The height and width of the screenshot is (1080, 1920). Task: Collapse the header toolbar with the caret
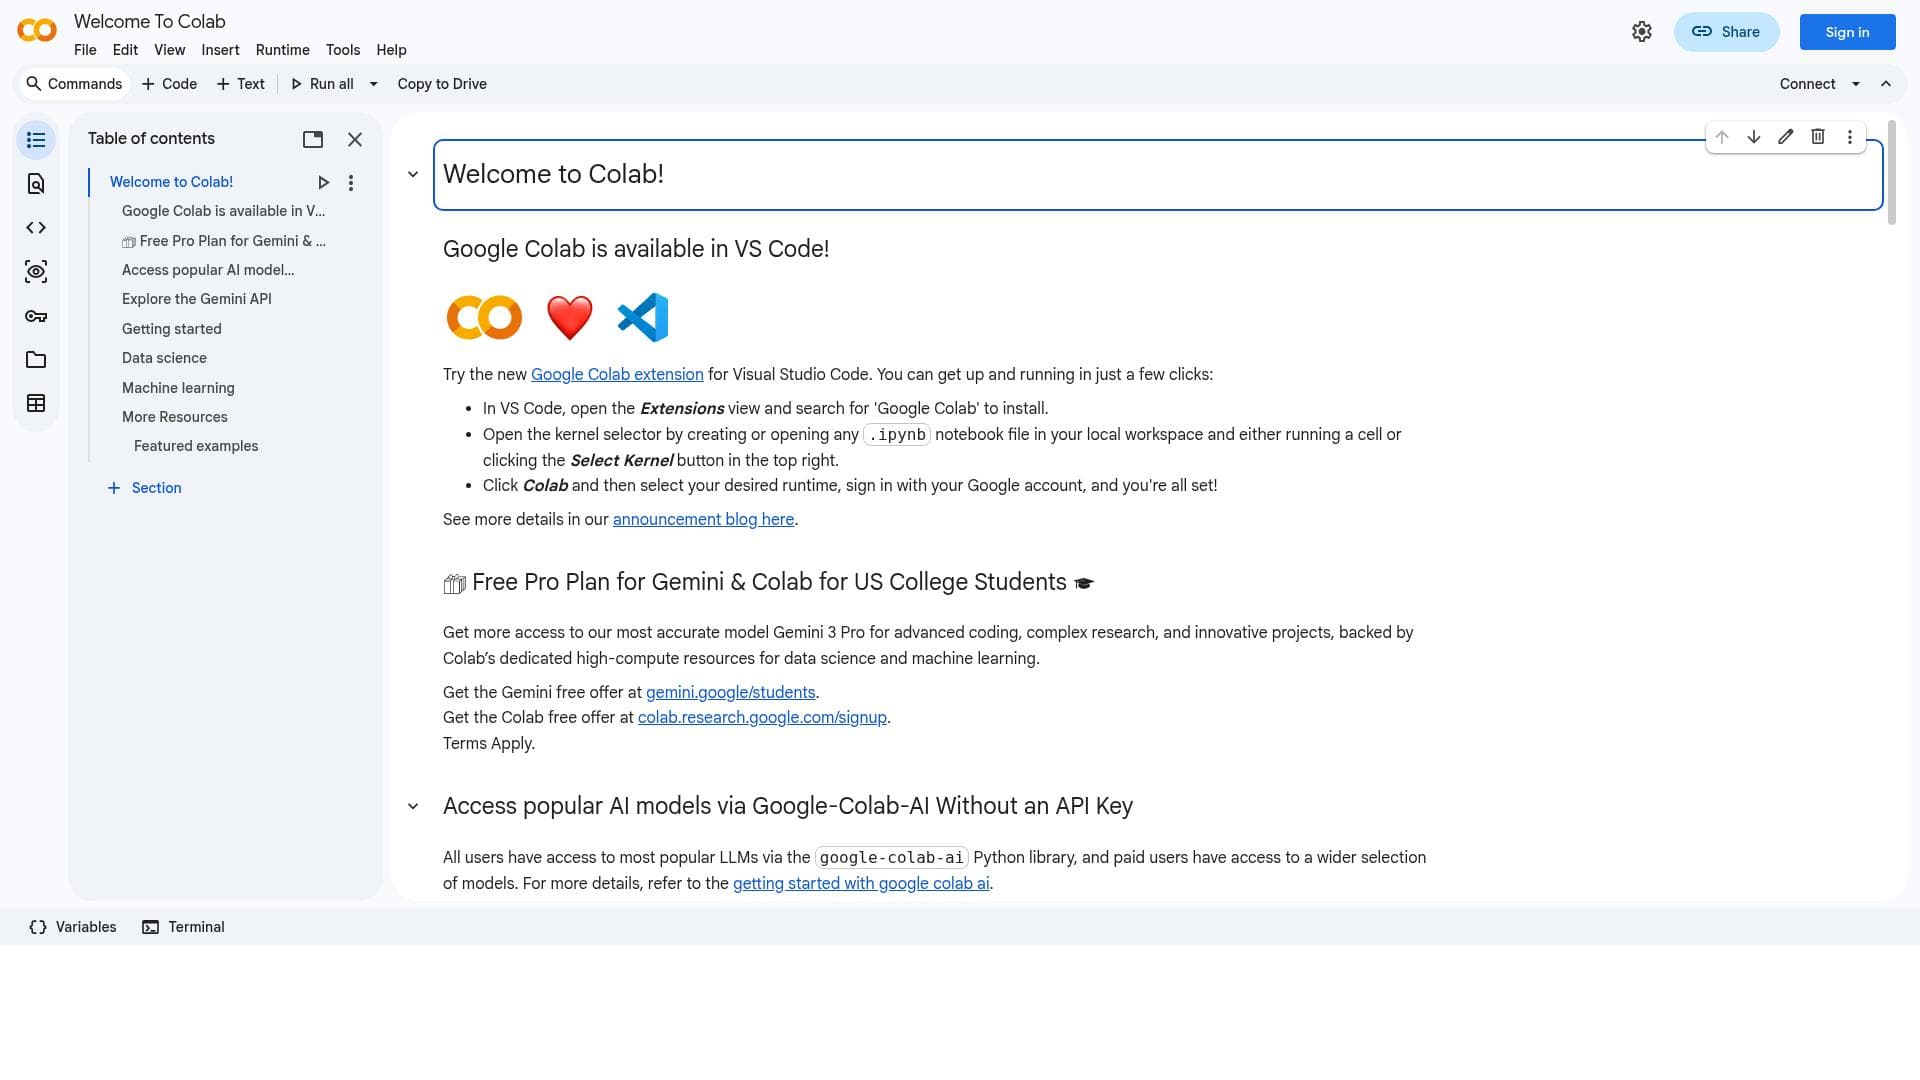click(x=1886, y=84)
